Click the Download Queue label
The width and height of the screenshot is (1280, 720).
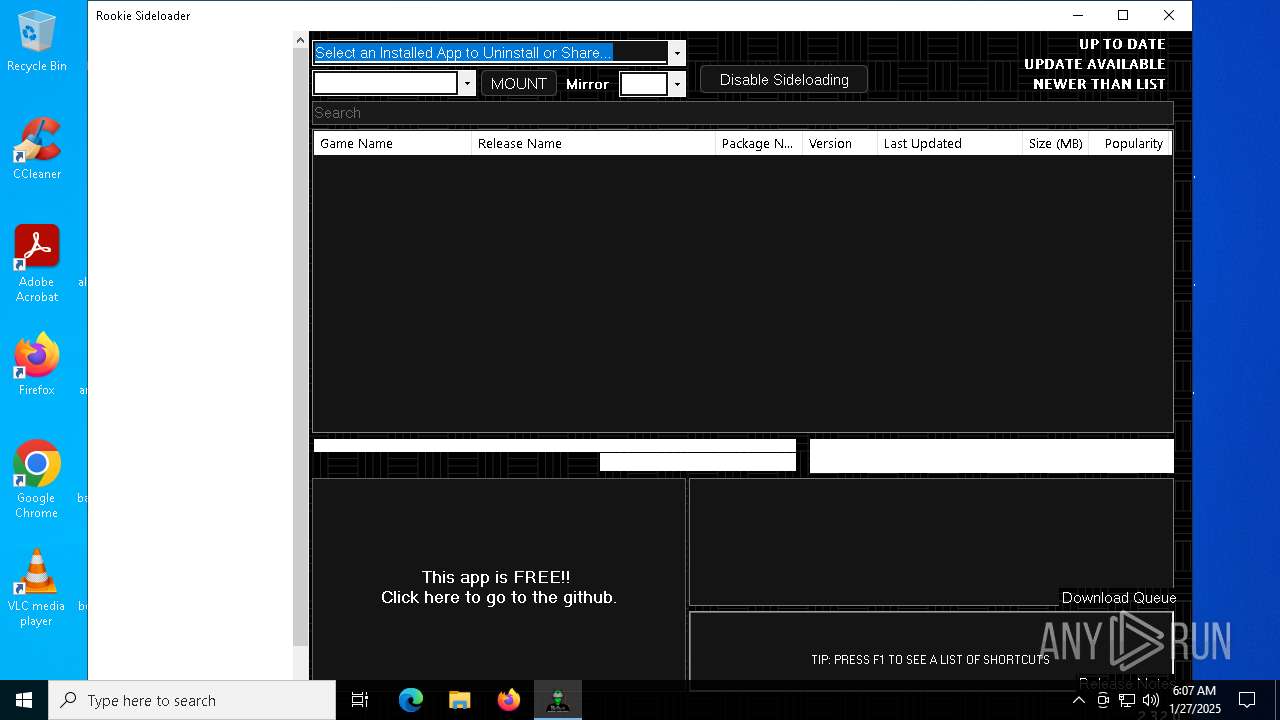click(x=1118, y=598)
